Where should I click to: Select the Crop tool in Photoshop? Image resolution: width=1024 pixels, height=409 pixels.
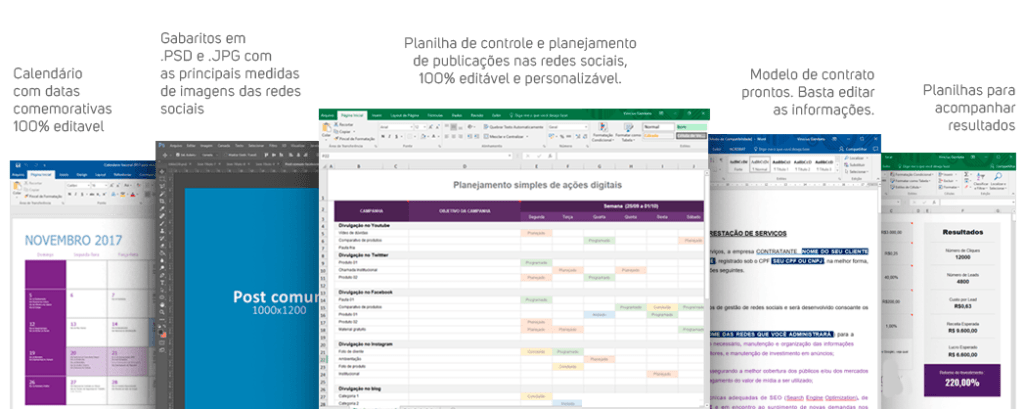pyautogui.click(x=162, y=201)
